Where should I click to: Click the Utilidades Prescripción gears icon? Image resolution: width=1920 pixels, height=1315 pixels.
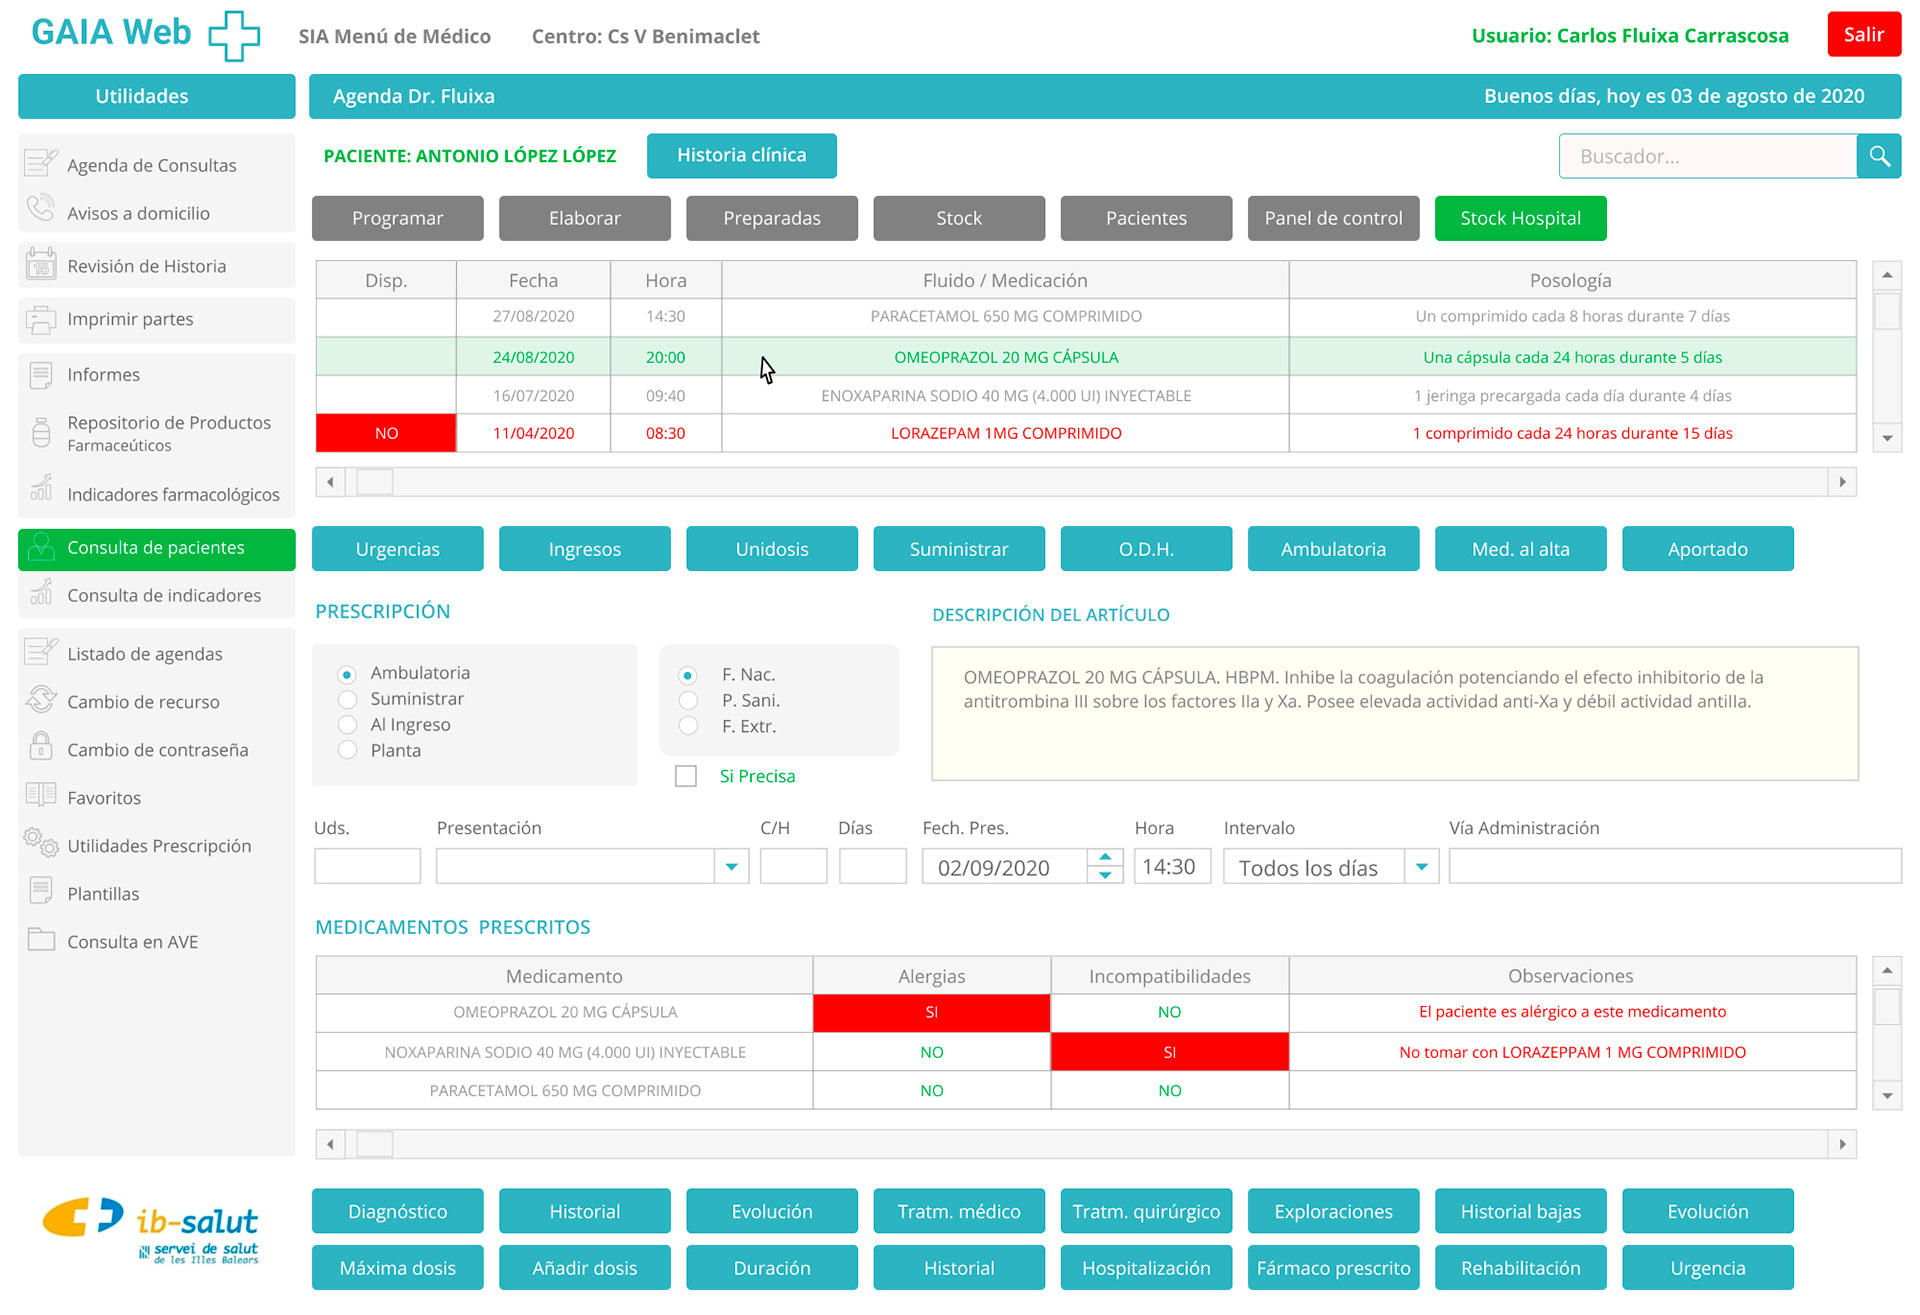click(41, 842)
